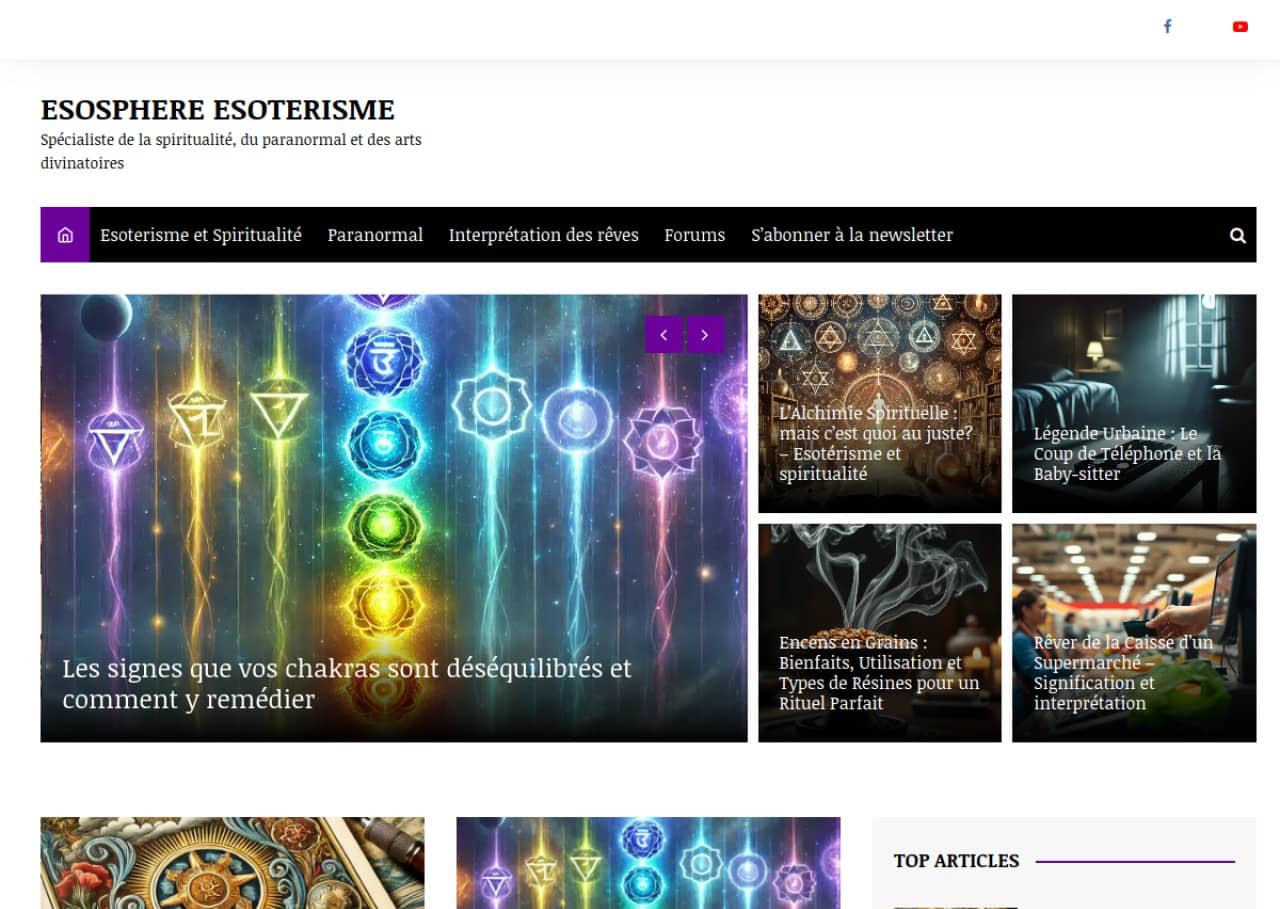This screenshot has width=1280, height=909.
Task: Click the TOP ARTICLES section heading
Action: coord(957,861)
